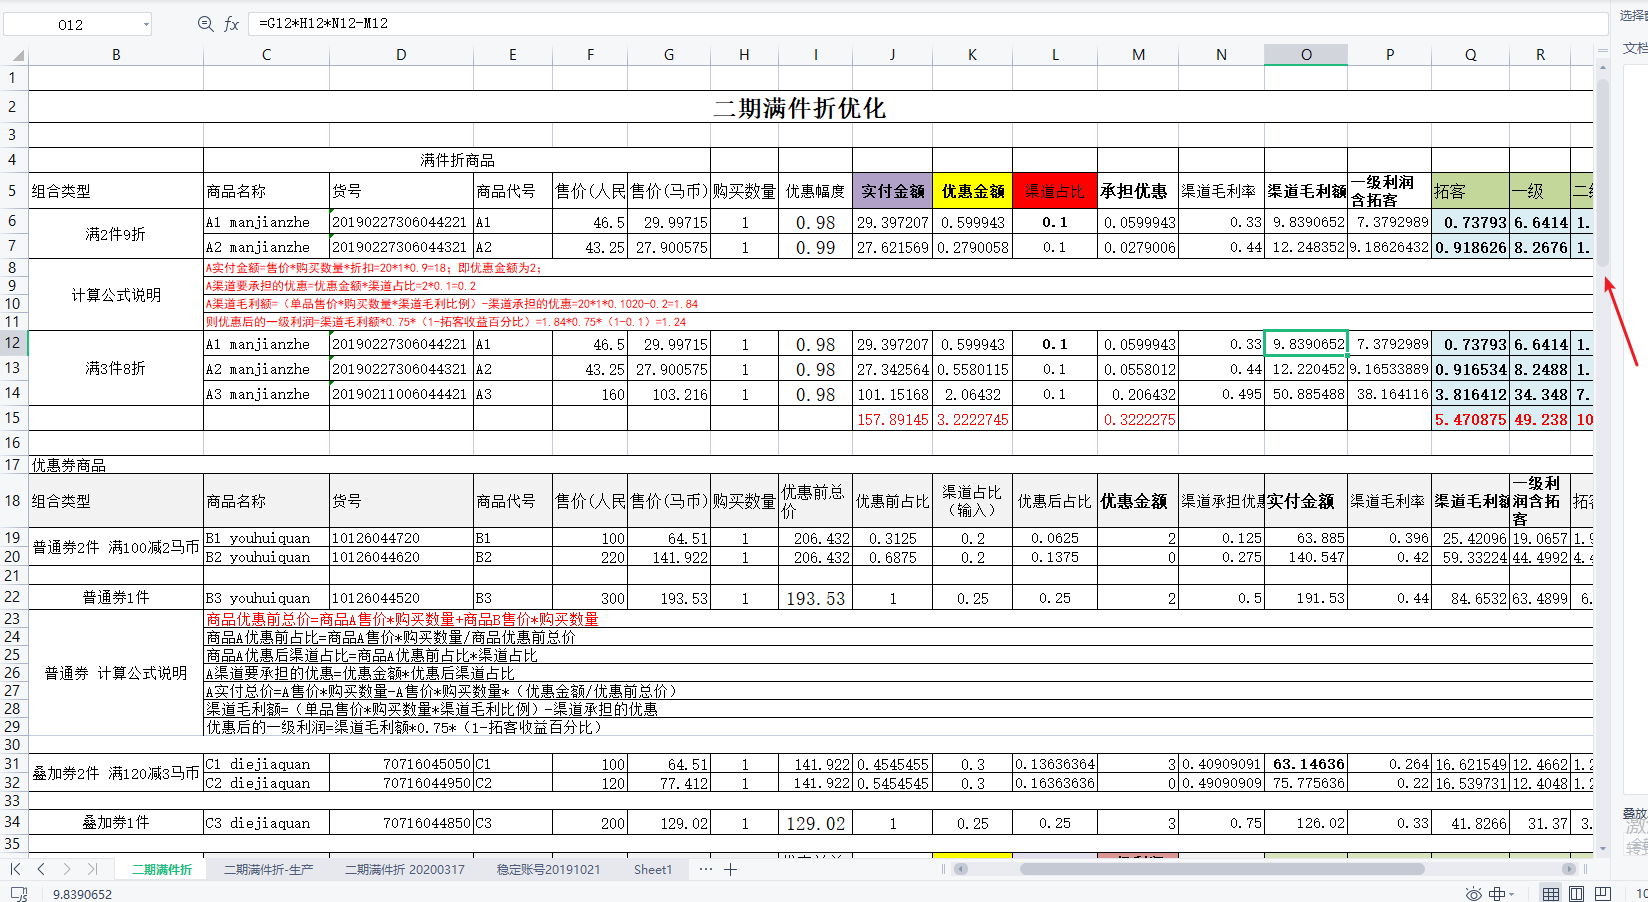
Task: Switch to normal view in the status bar
Action: (1551, 893)
